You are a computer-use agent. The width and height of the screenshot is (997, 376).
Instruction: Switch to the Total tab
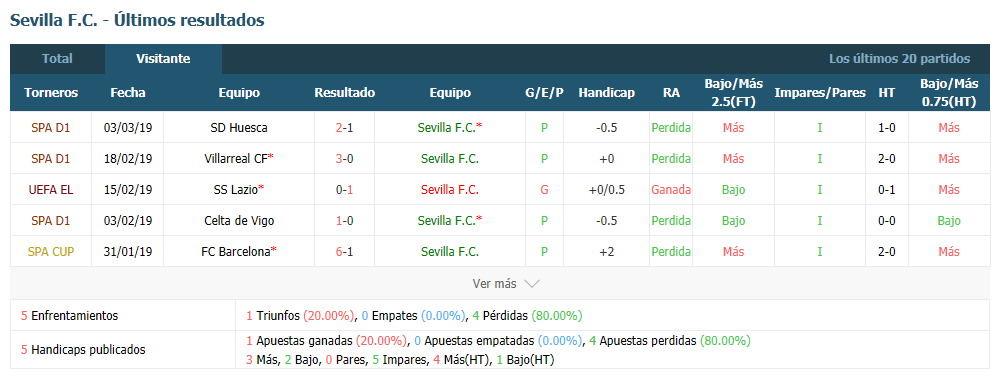[57, 59]
